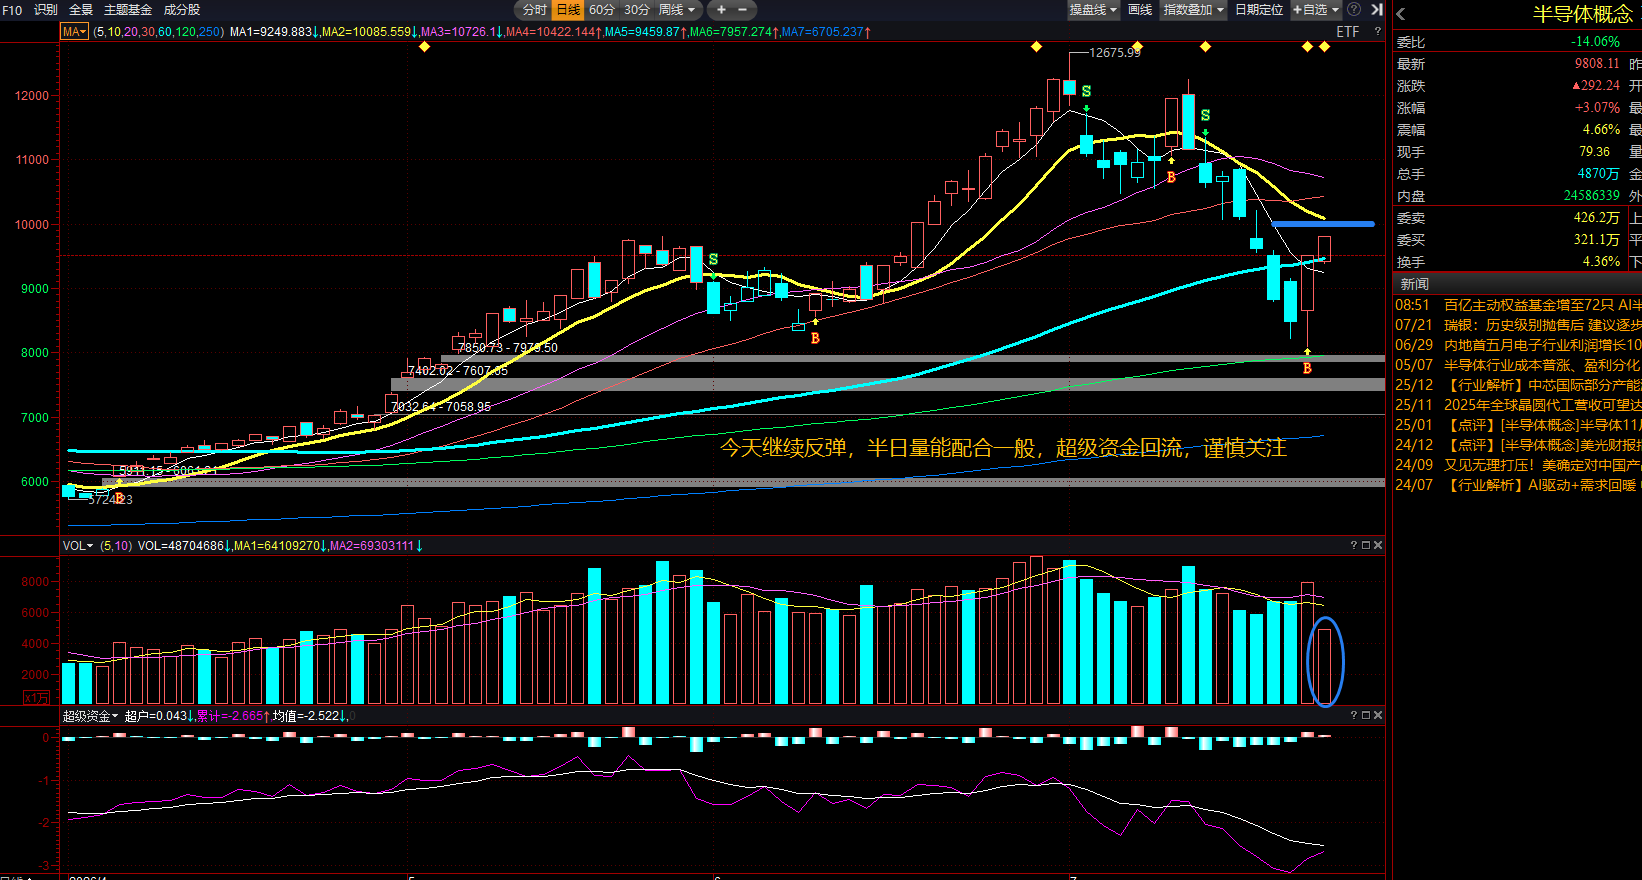
Task: Zoom out the chart with minus button
Action: coord(742,10)
